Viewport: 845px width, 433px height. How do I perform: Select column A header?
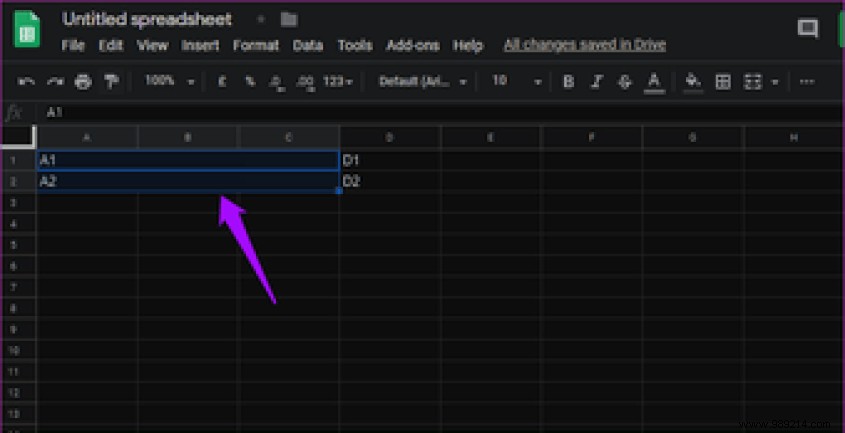[x=87, y=138]
